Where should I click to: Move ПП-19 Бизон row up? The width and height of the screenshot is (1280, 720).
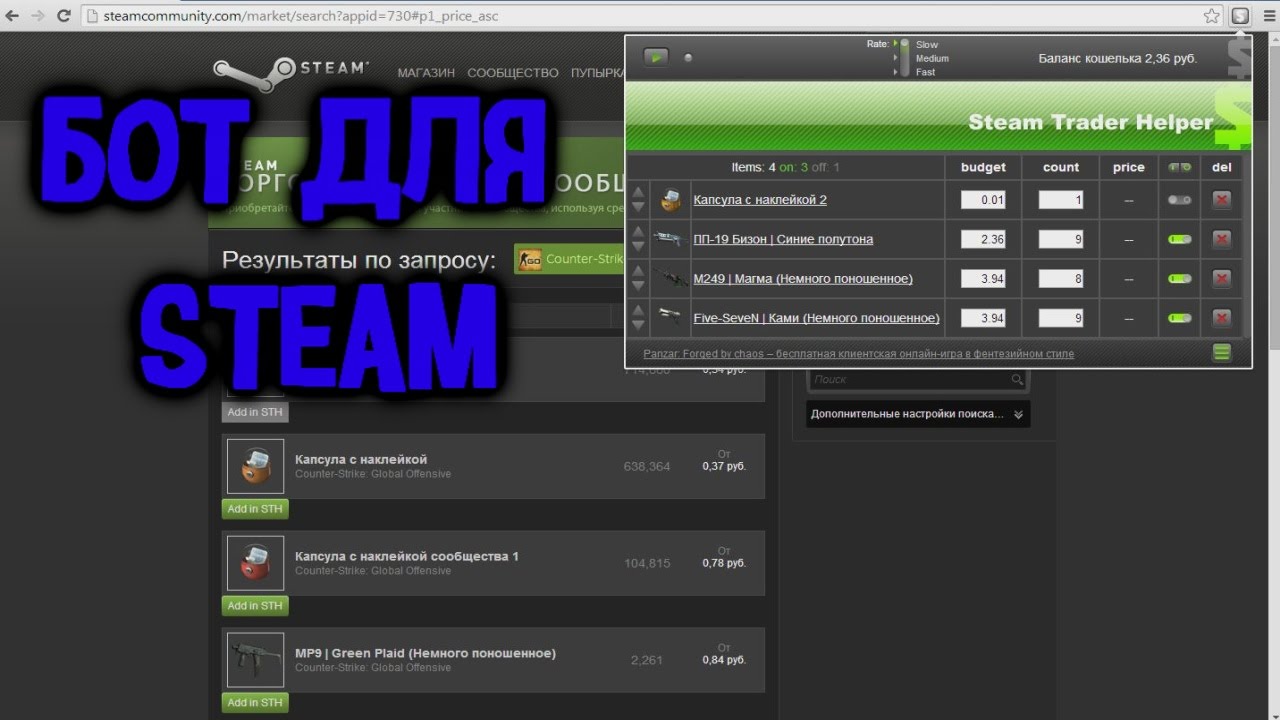point(638,232)
